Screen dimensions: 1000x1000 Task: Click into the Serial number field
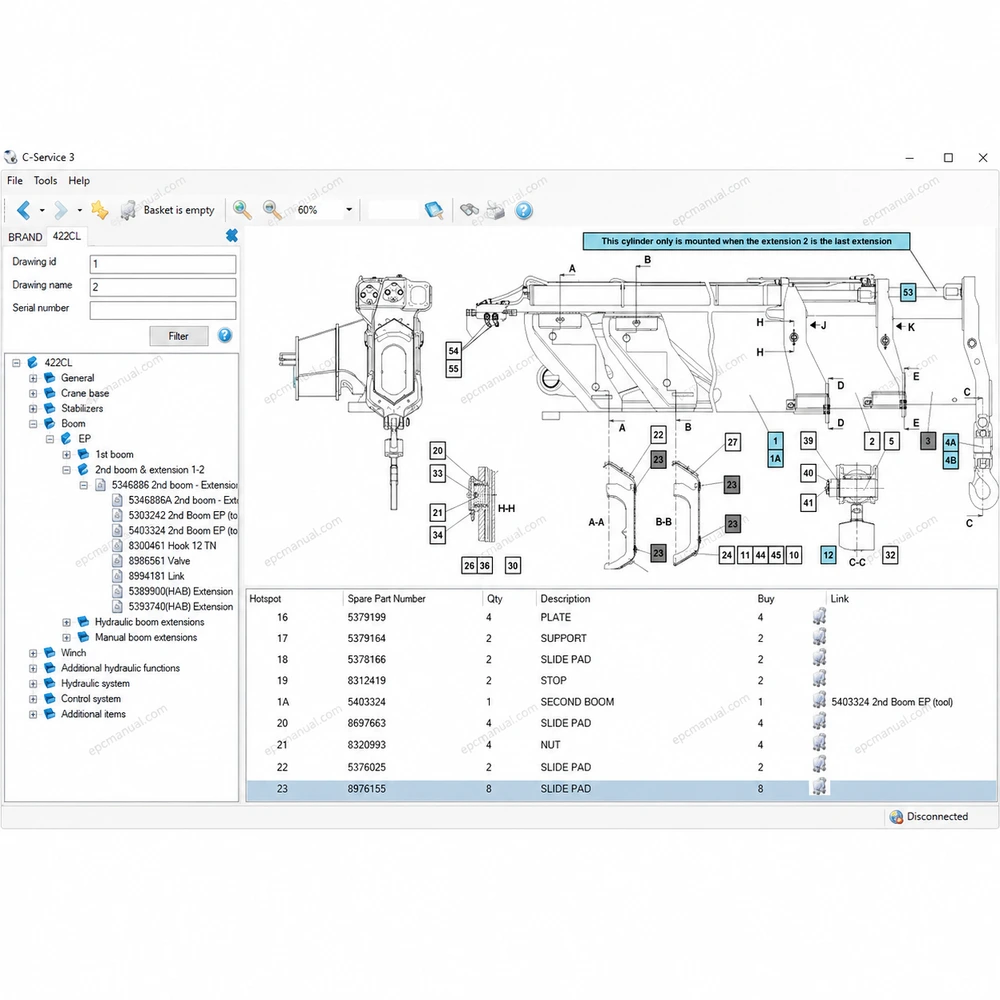pos(163,310)
